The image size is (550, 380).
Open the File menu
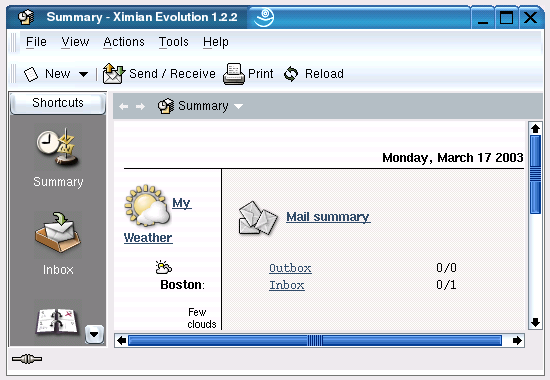[36, 42]
